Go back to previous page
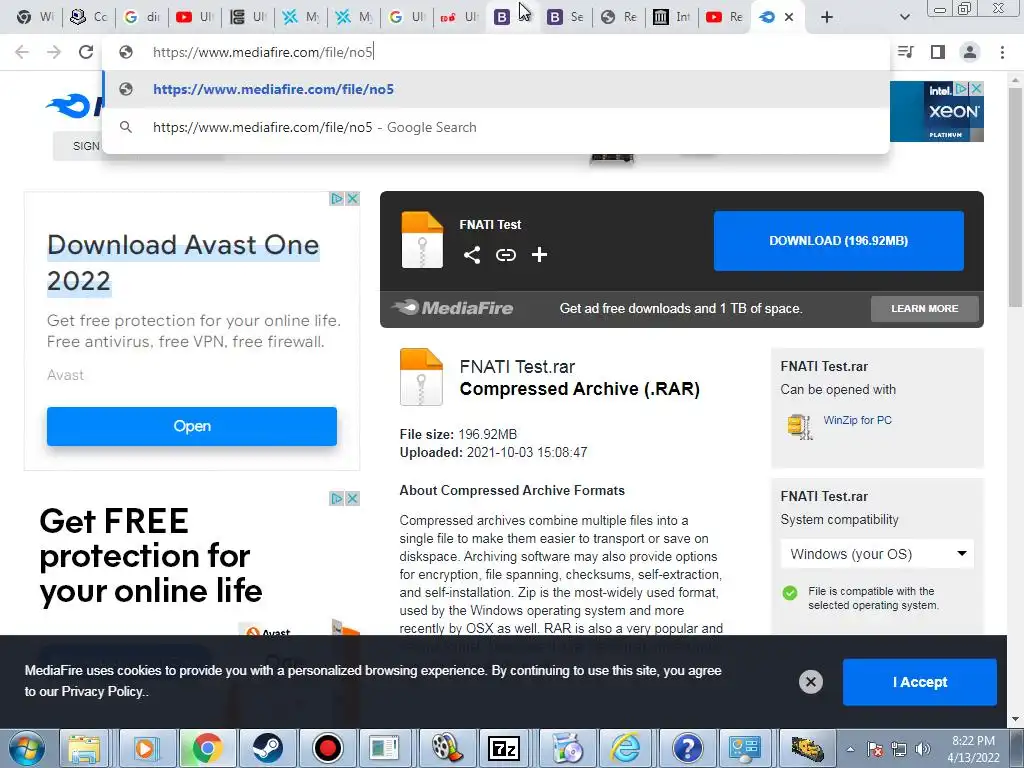1024x768 pixels. coord(22,52)
